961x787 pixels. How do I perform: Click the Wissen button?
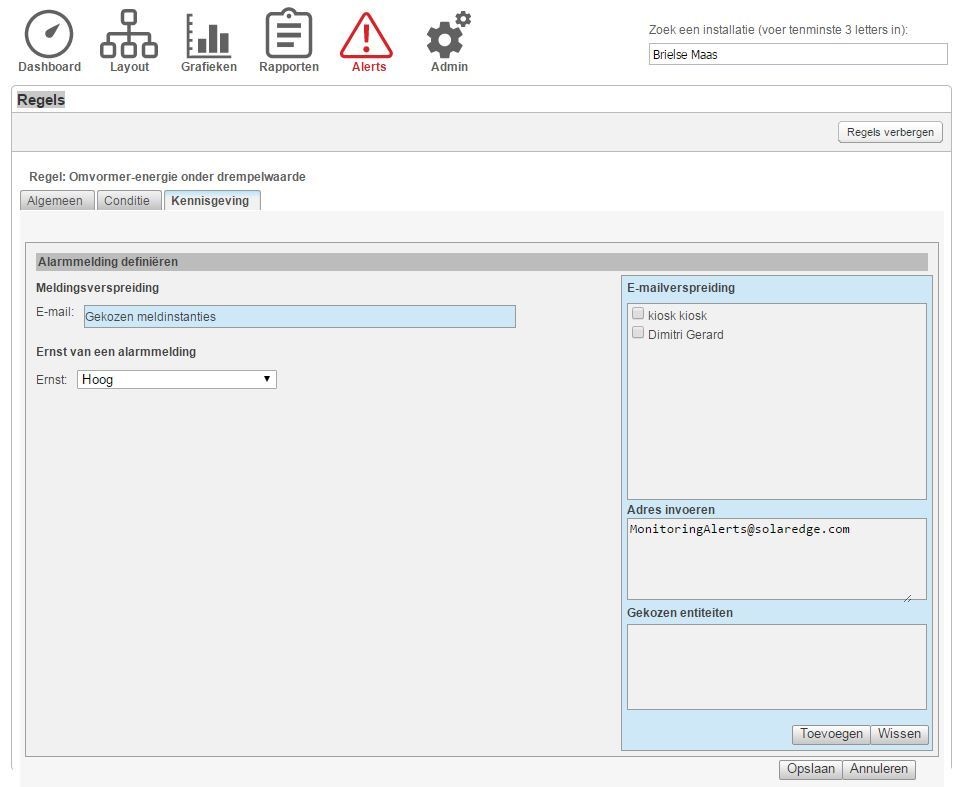(x=899, y=734)
